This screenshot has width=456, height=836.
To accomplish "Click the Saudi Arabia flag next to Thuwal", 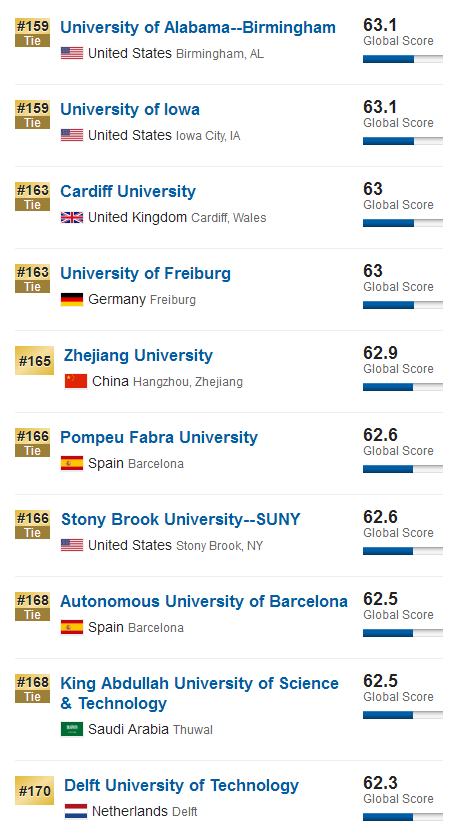I will pos(72,729).
